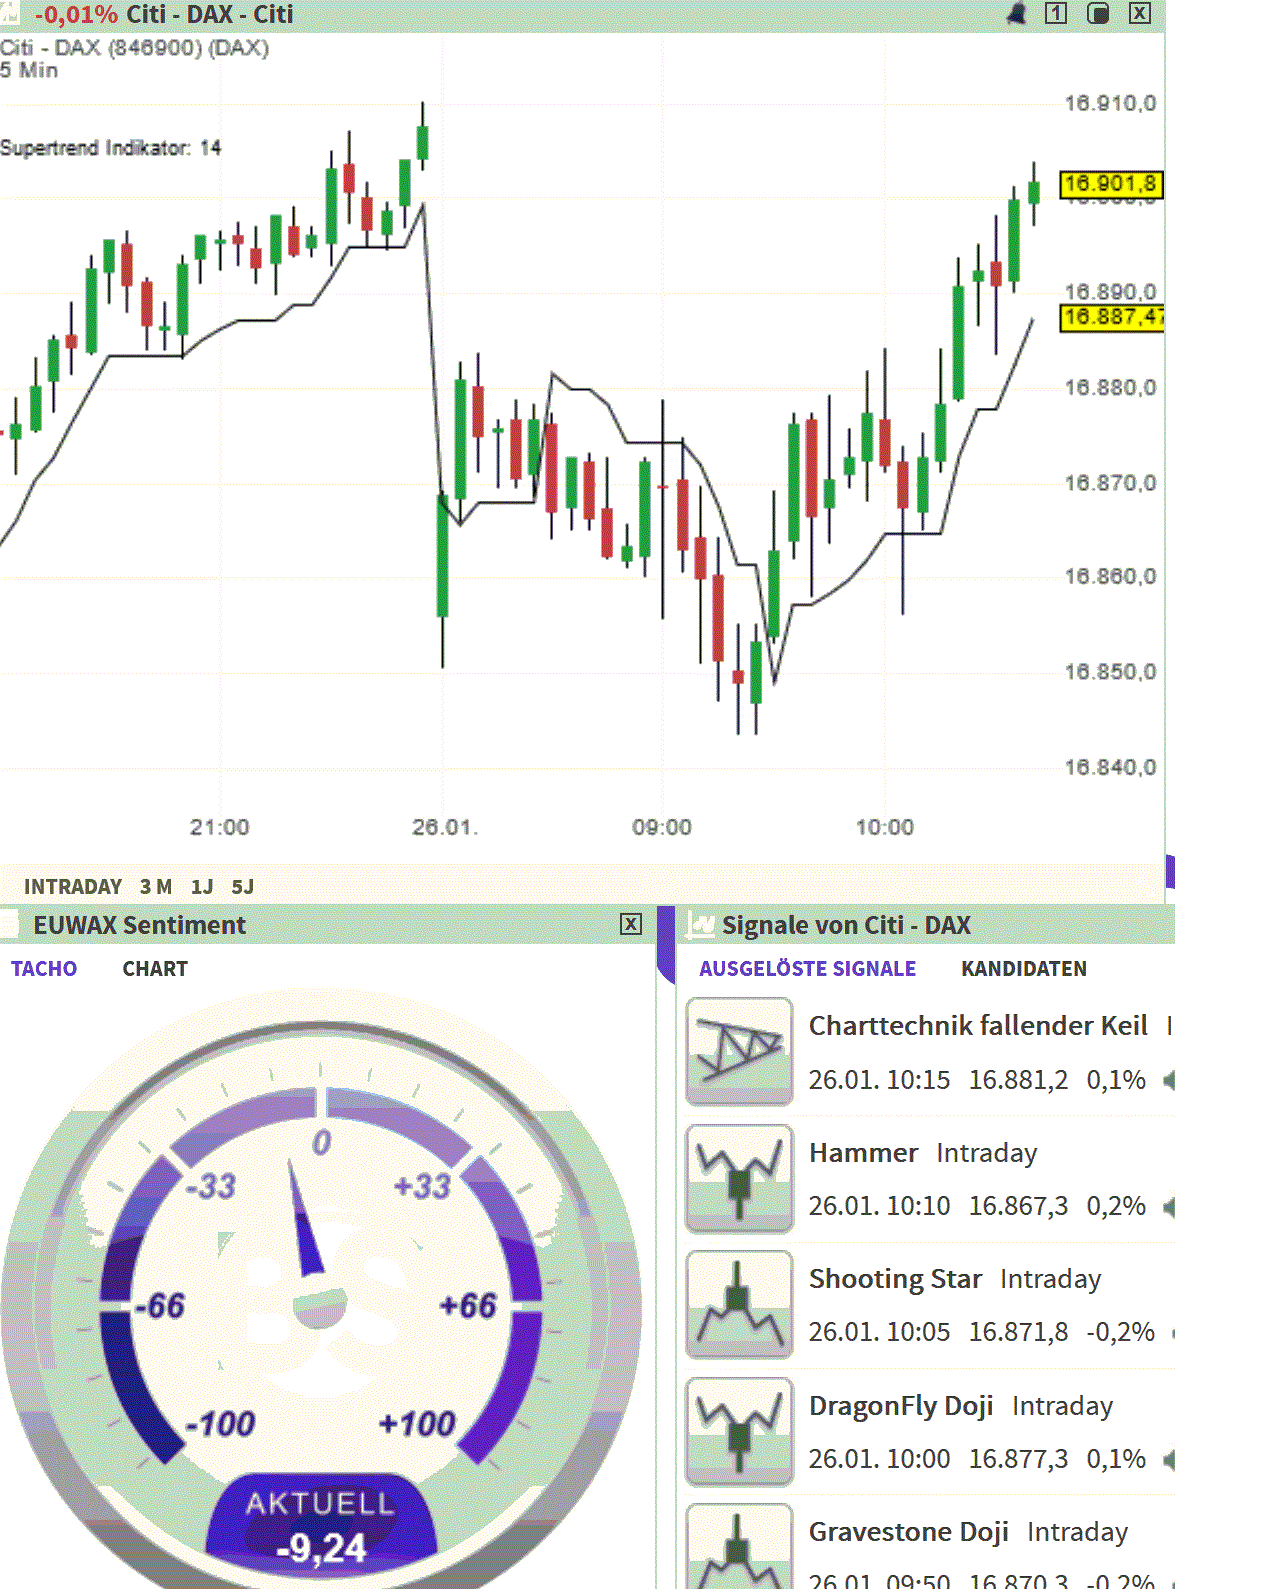This screenshot has height=1589, width=1272.
Task: Click the chart icon beside Signale von Citi - DAX
Action: pyautogui.click(x=700, y=925)
